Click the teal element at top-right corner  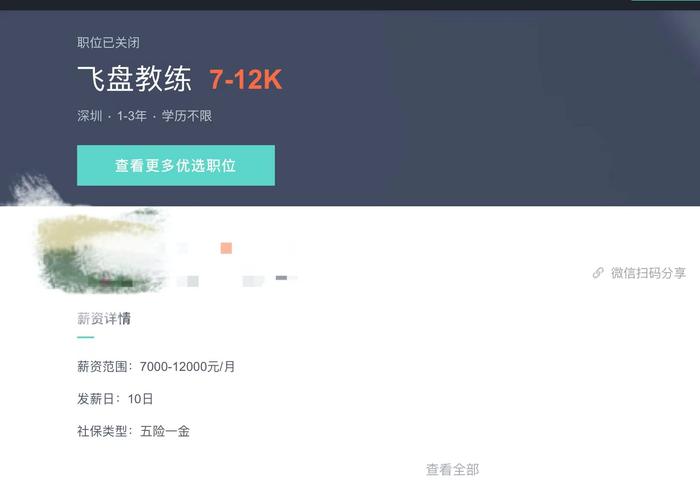click(x=664, y=0)
